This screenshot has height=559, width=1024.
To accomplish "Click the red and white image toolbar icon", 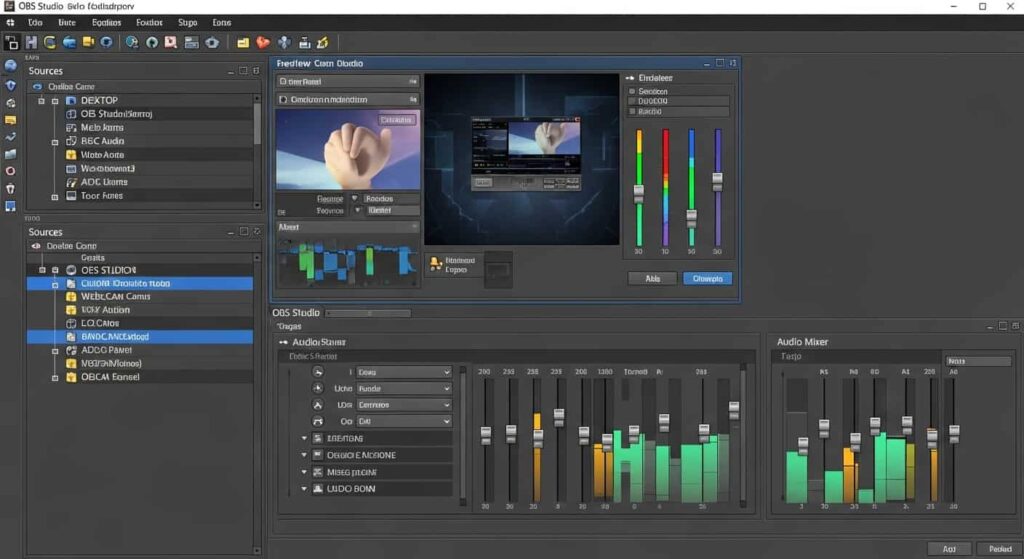I will coord(170,42).
